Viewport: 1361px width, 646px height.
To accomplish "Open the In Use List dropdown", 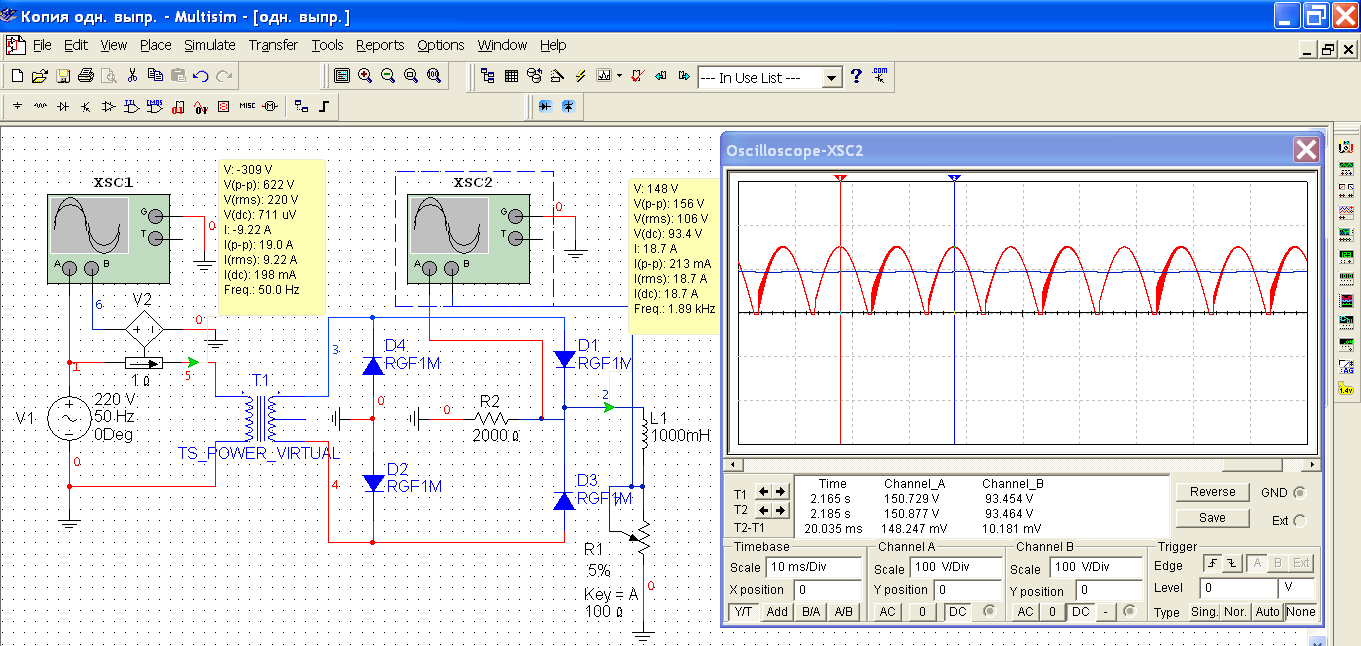I will click(x=831, y=77).
